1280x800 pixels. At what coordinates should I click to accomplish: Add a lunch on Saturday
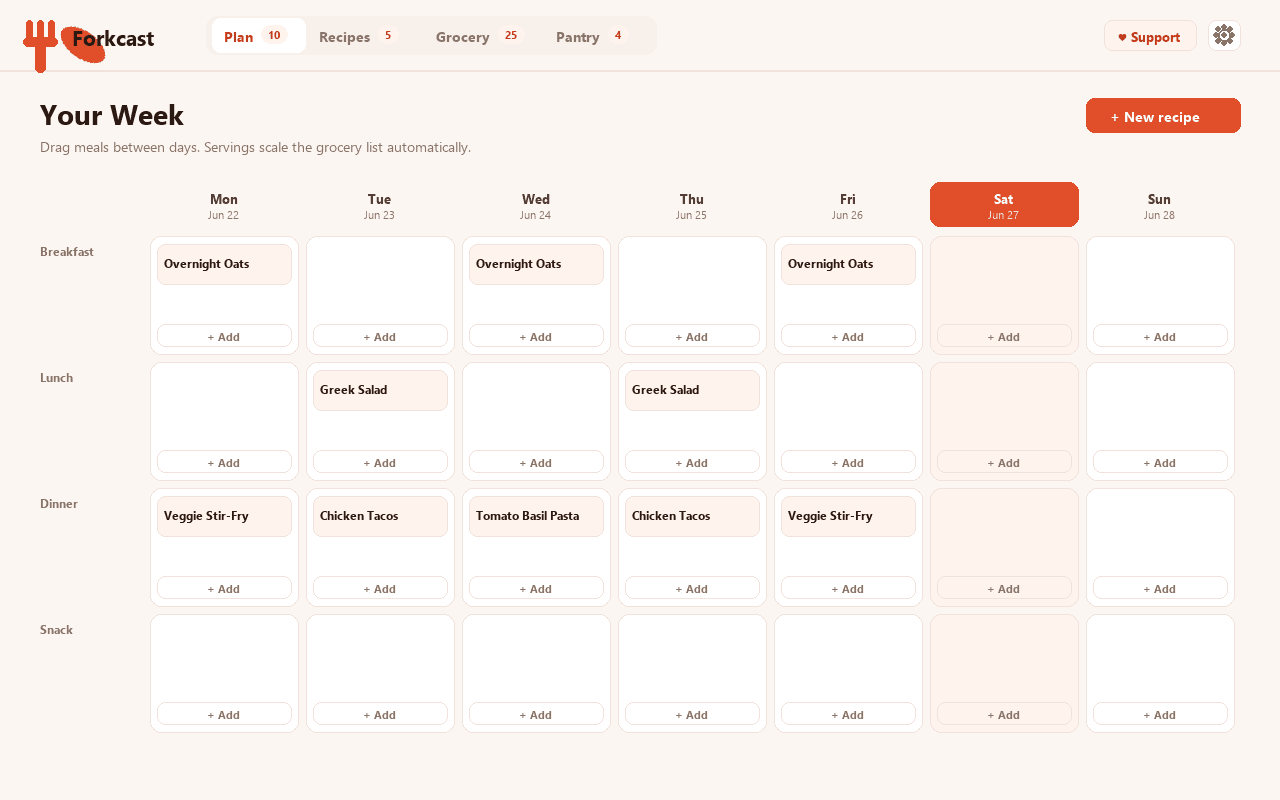(1004, 462)
